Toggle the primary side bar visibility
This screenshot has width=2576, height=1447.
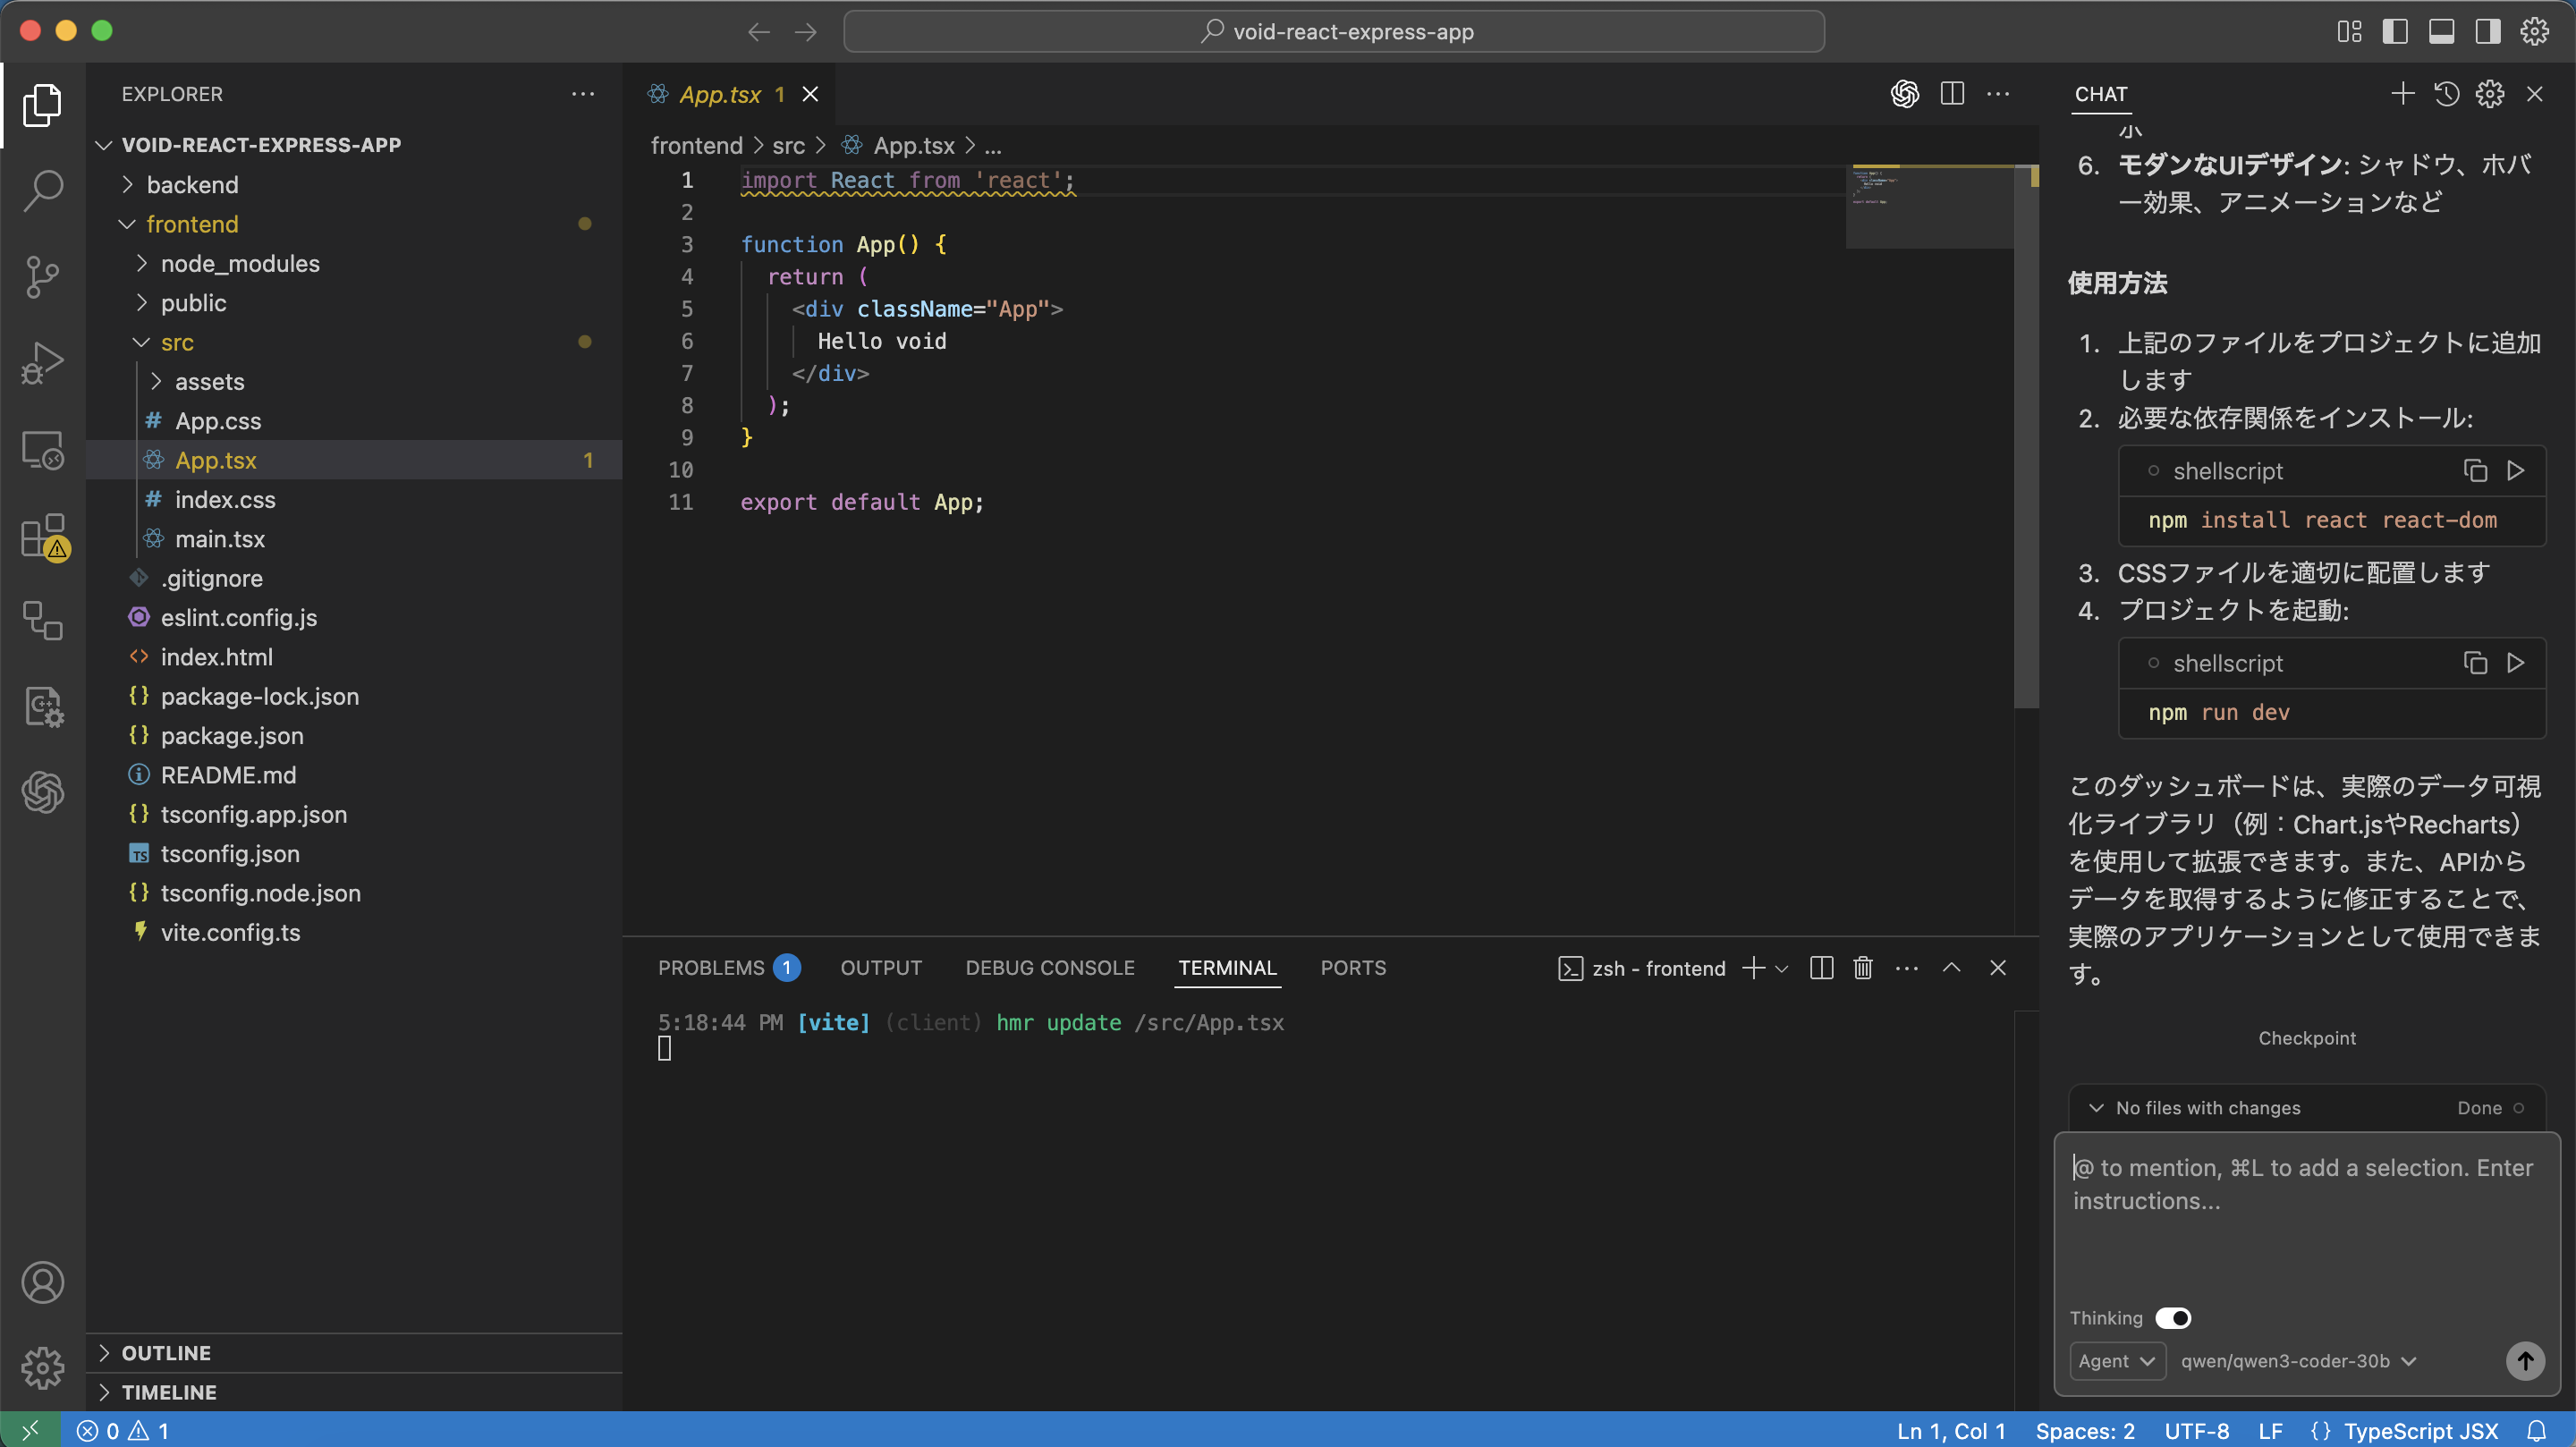coord(2395,31)
